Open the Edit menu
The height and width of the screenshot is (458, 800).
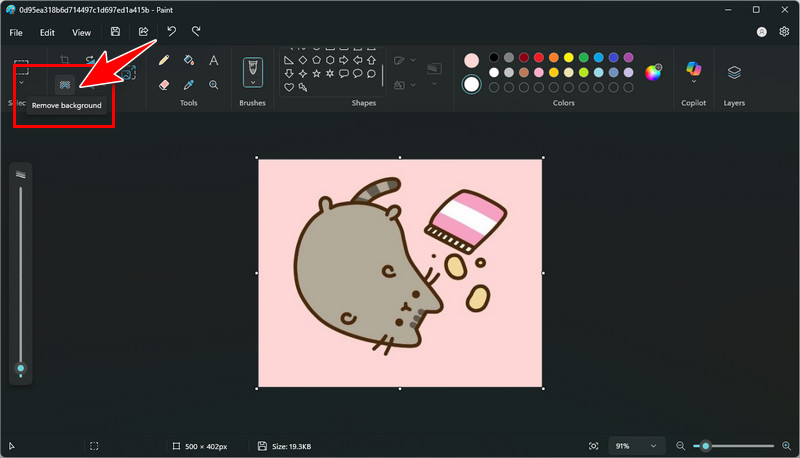pyautogui.click(x=47, y=33)
